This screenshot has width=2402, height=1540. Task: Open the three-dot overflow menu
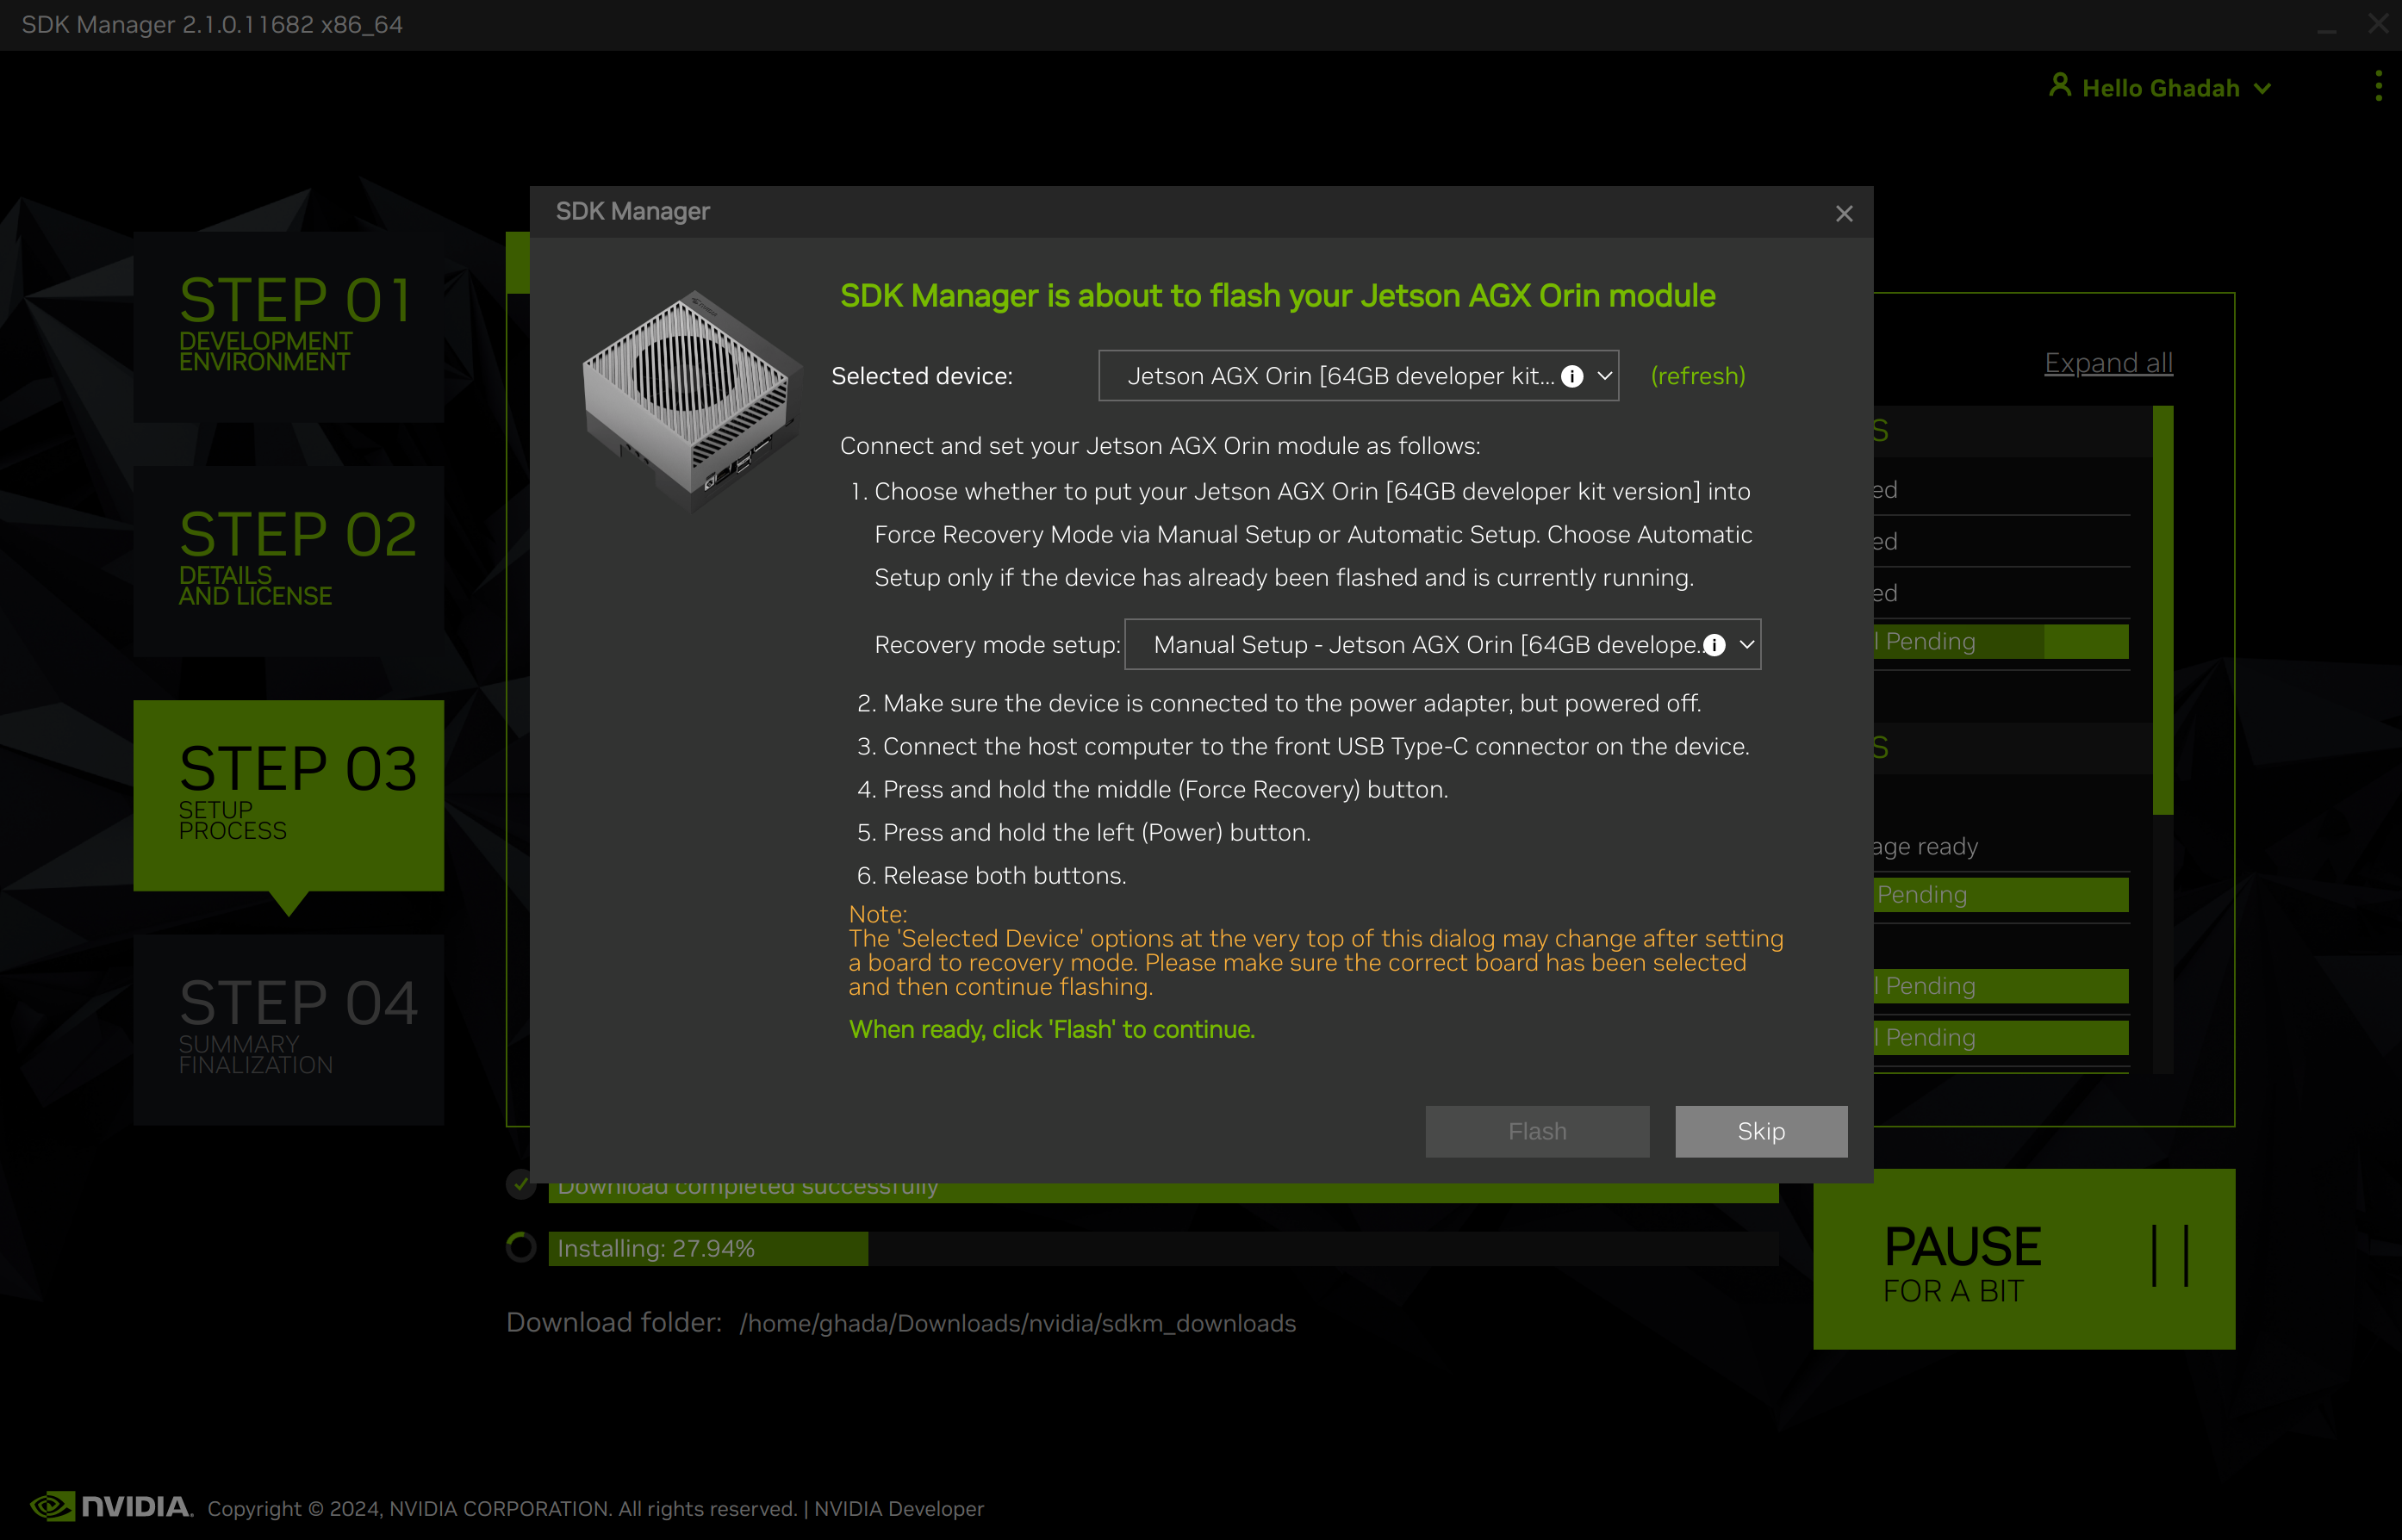2378,86
